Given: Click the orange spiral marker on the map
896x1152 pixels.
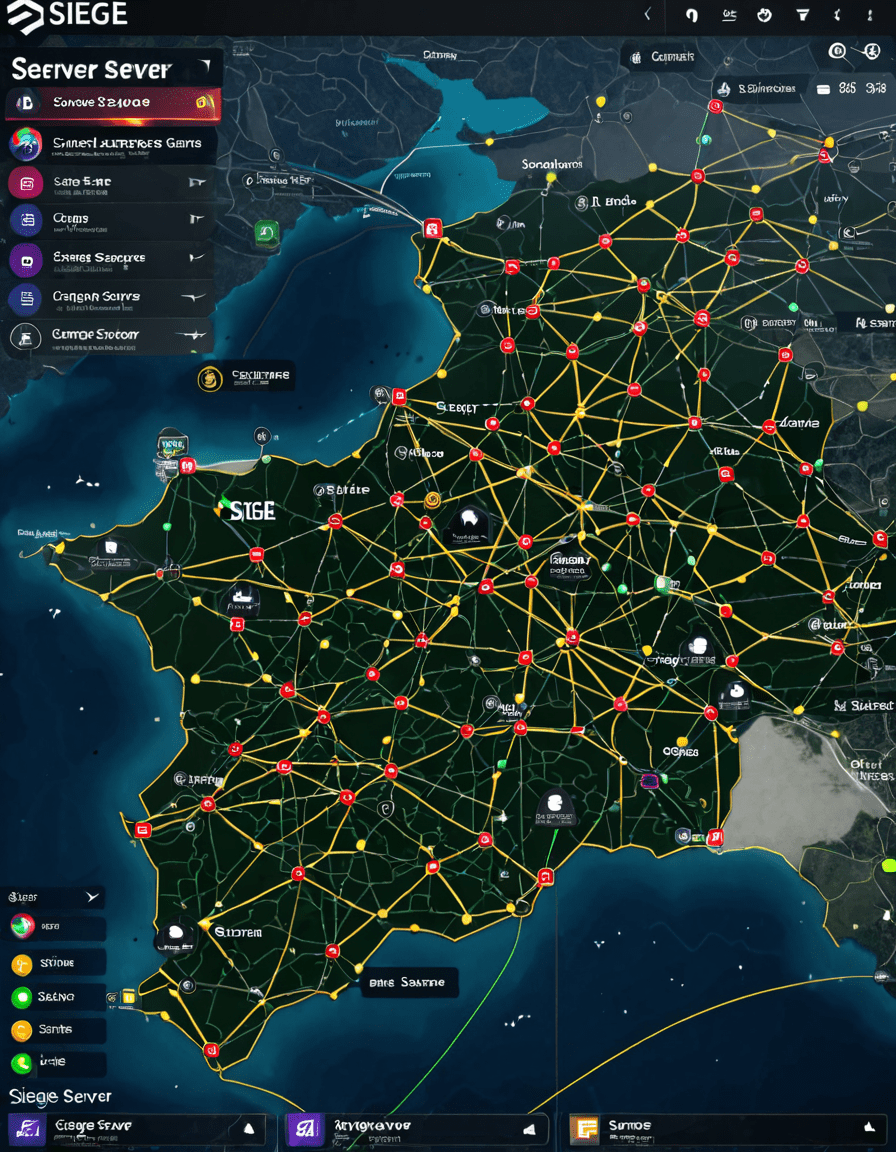Looking at the screenshot, I should (x=432, y=500).
